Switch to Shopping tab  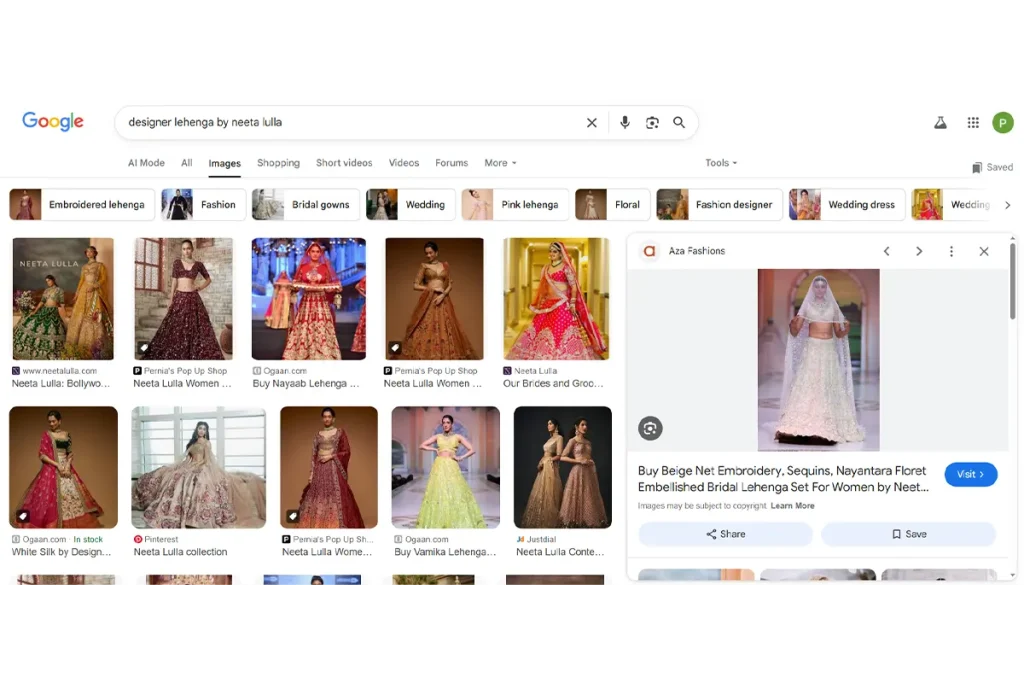(278, 163)
